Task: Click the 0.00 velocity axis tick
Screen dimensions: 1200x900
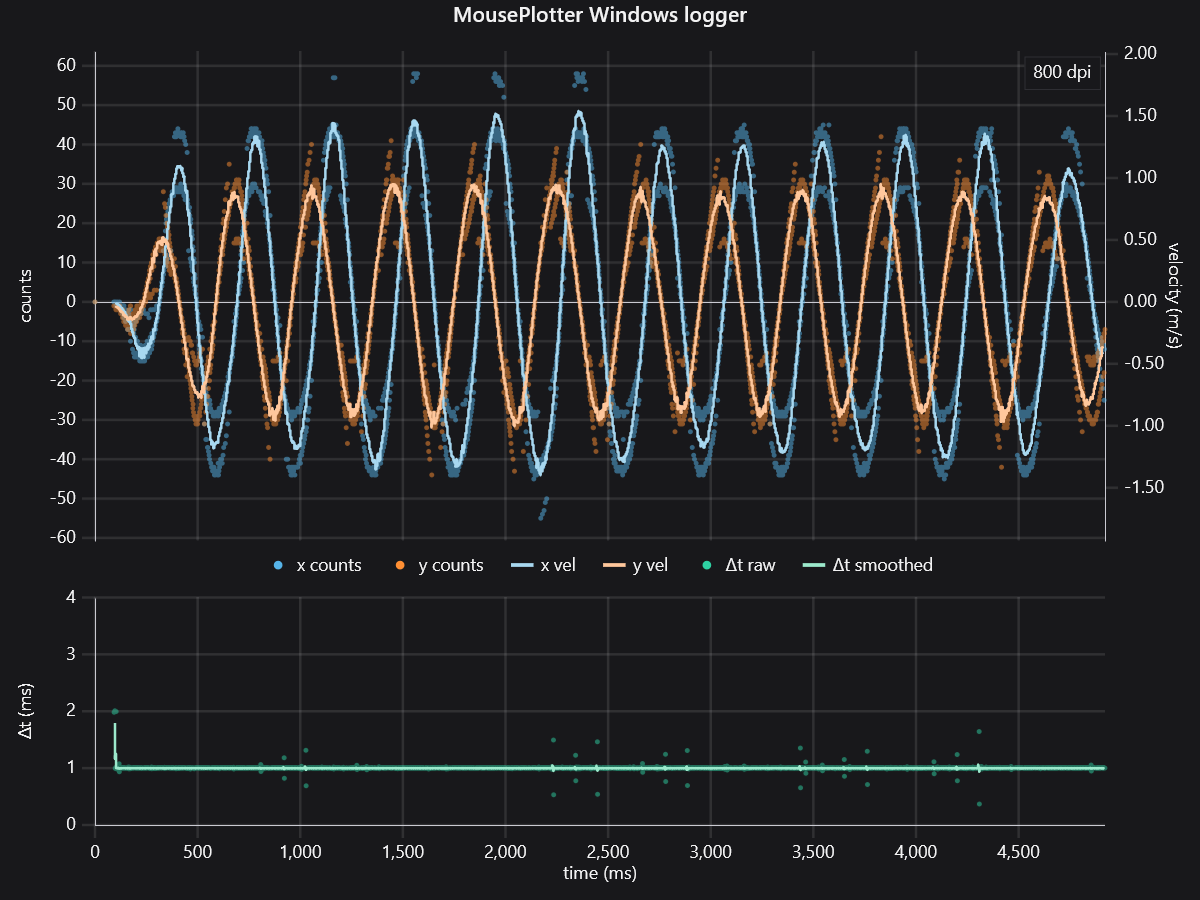Action: click(x=1138, y=301)
